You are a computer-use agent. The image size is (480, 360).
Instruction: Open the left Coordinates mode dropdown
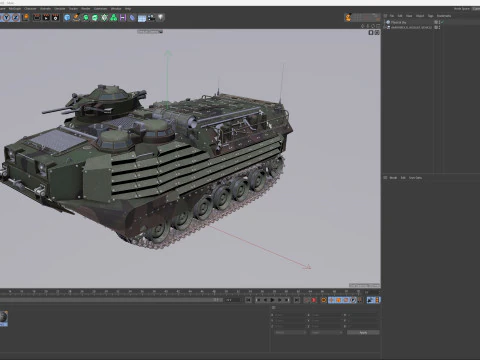click(289, 332)
